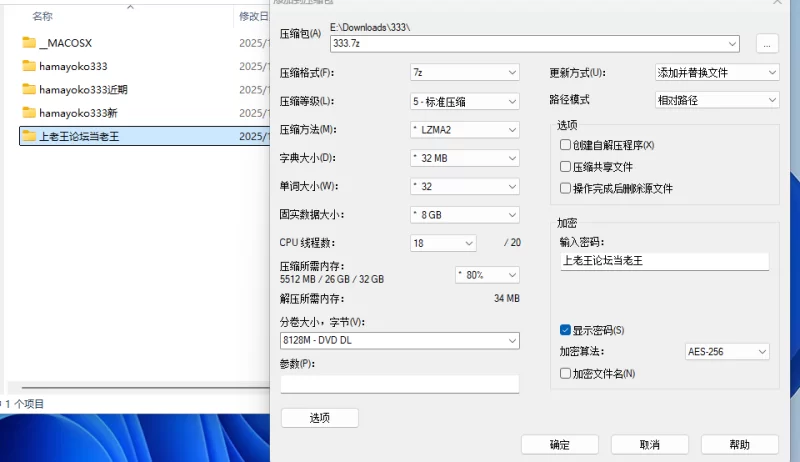The image size is (800, 462).
Task: Select the _MACOSX folder name
Action: 66,43
